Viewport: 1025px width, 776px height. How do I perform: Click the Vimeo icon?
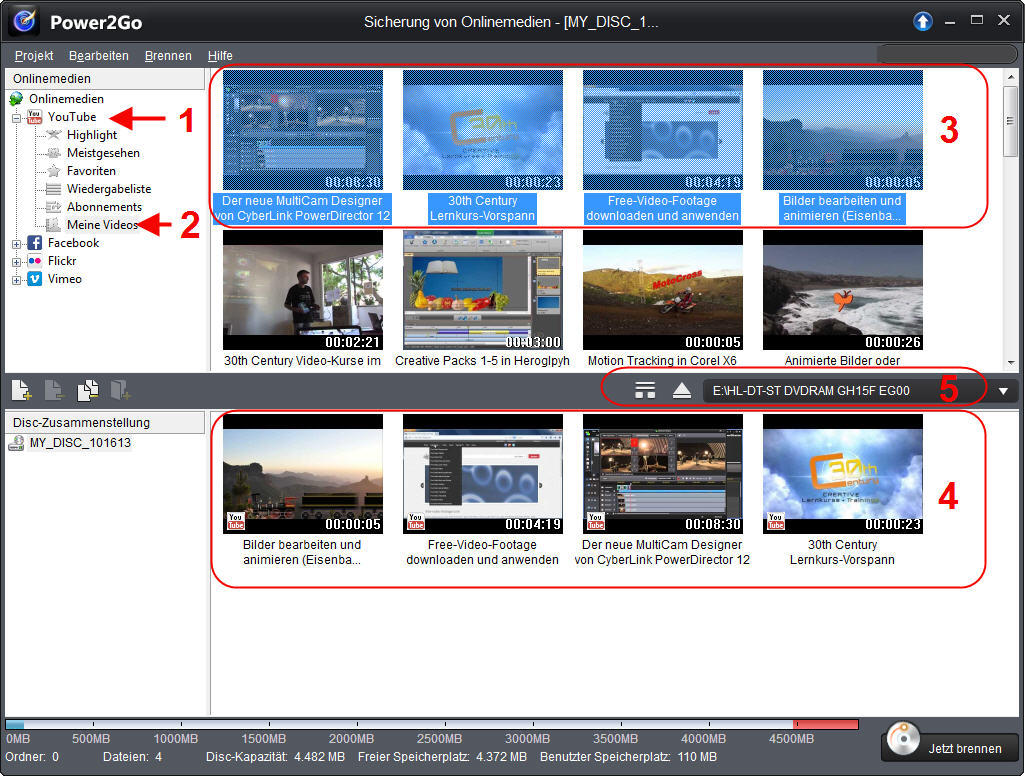(x=34, y=278)
